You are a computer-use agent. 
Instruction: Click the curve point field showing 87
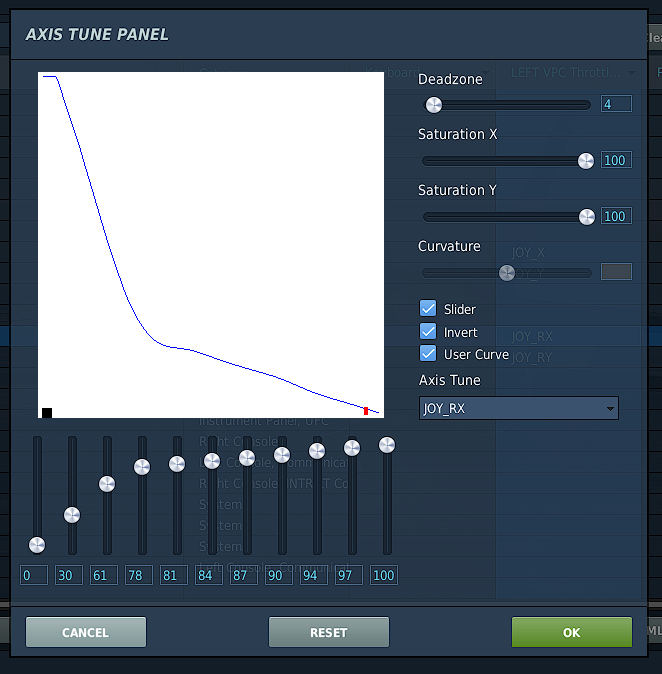point(244,575)
